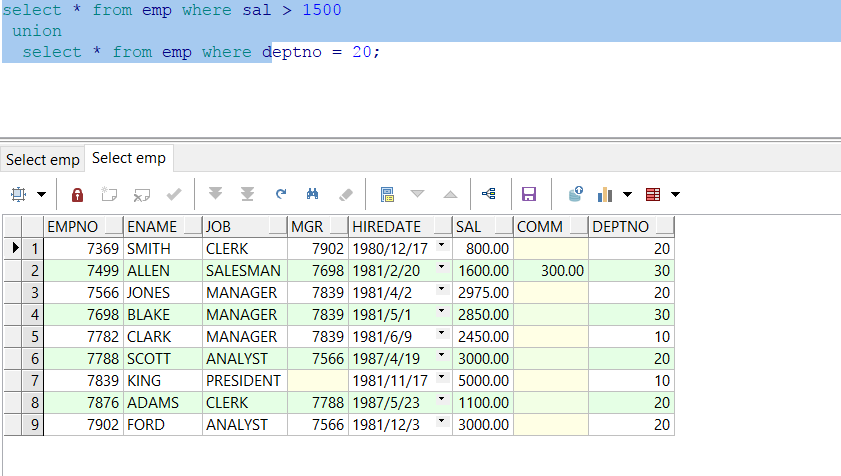Click the HIREDATE column header
This screenshot has height=476, width=841.
tap(401, 226)
